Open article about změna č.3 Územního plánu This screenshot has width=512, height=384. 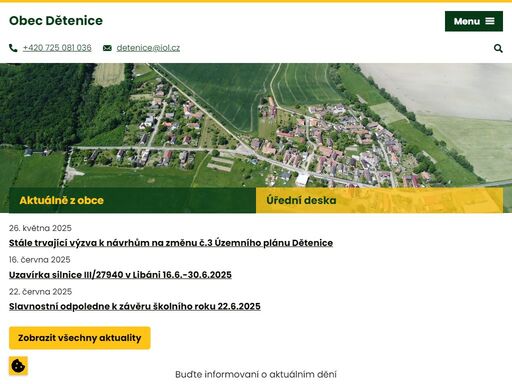coord(171,243)
